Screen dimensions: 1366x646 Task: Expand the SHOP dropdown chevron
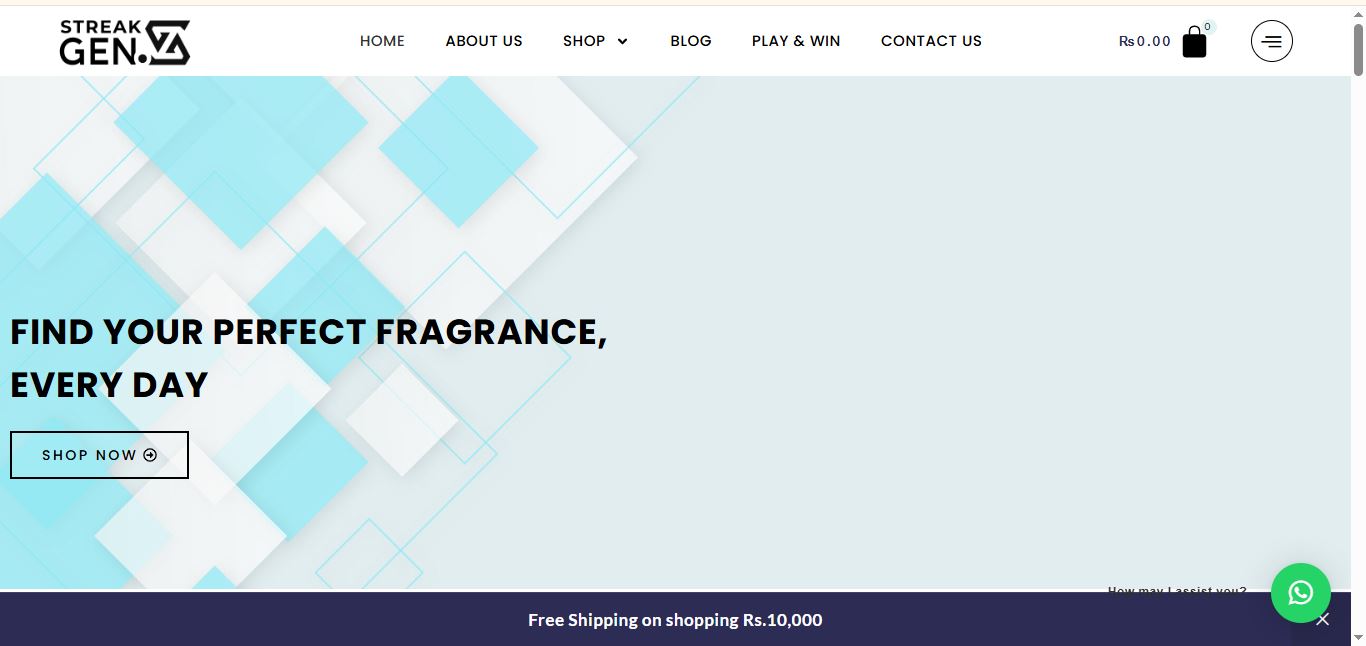pyautogui.click(x=622, y=41)
